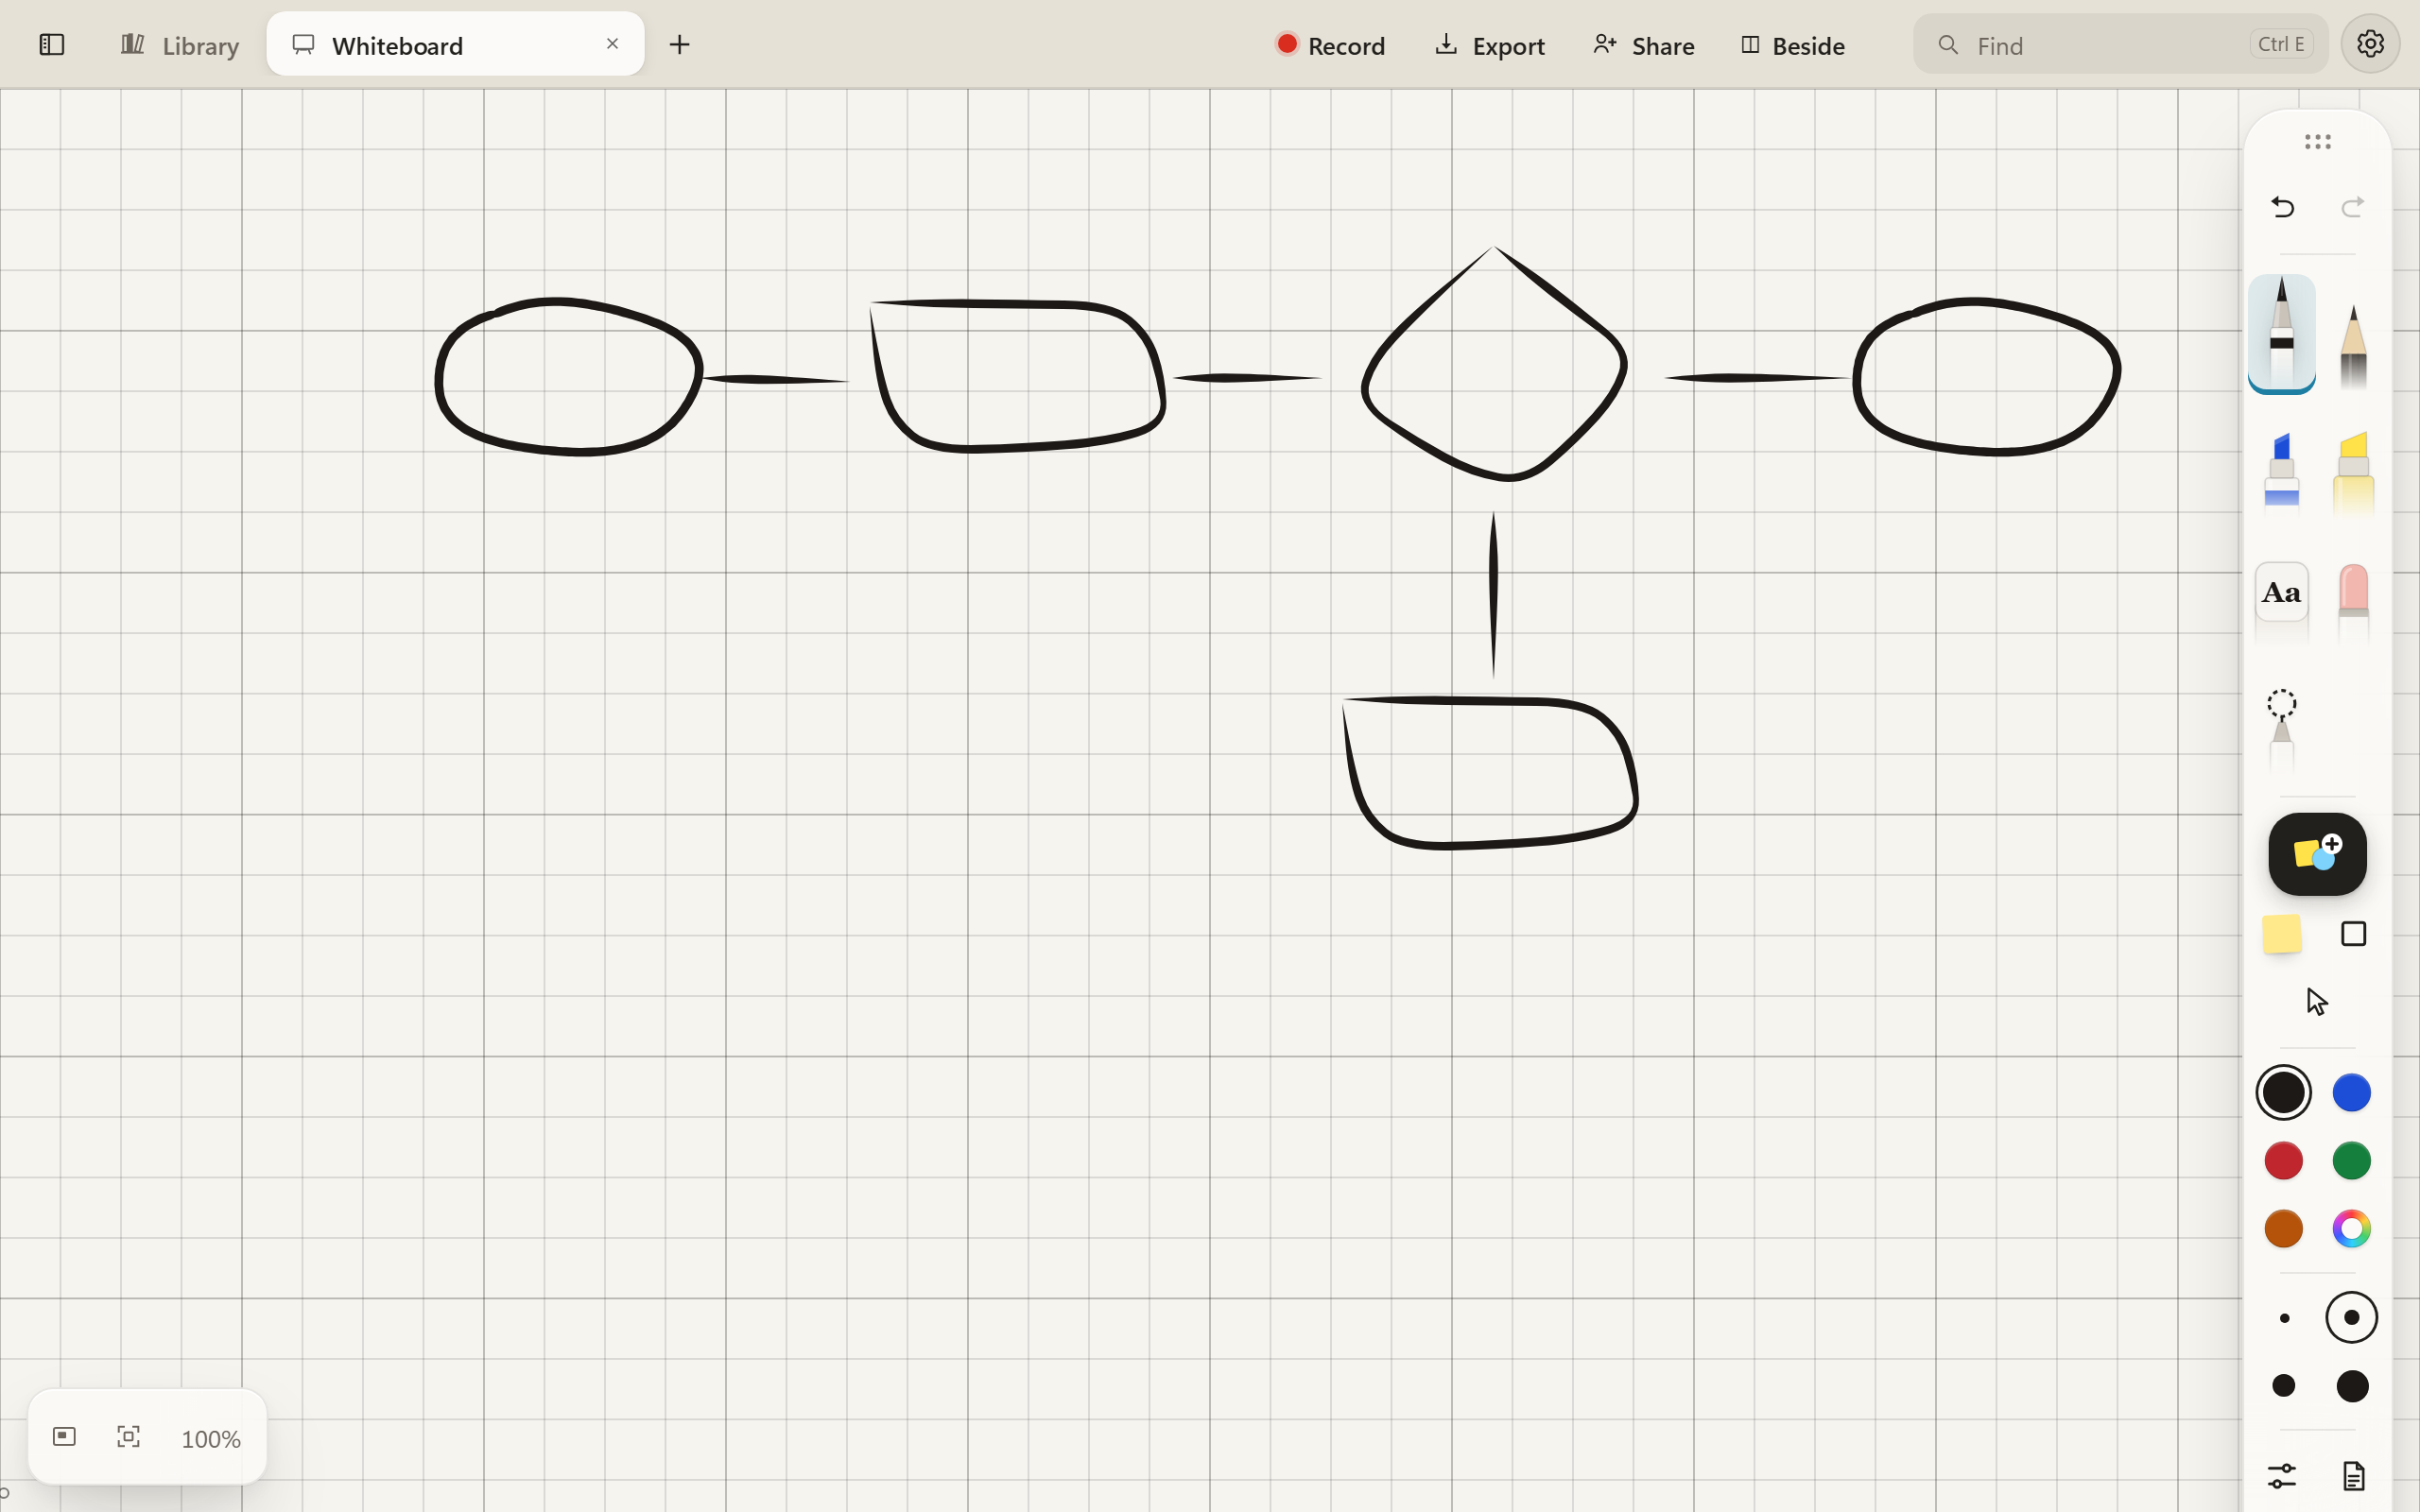Pick the orange color swatch
Screen dimensions: 2420x1512
click(x=2283, y=1229)
